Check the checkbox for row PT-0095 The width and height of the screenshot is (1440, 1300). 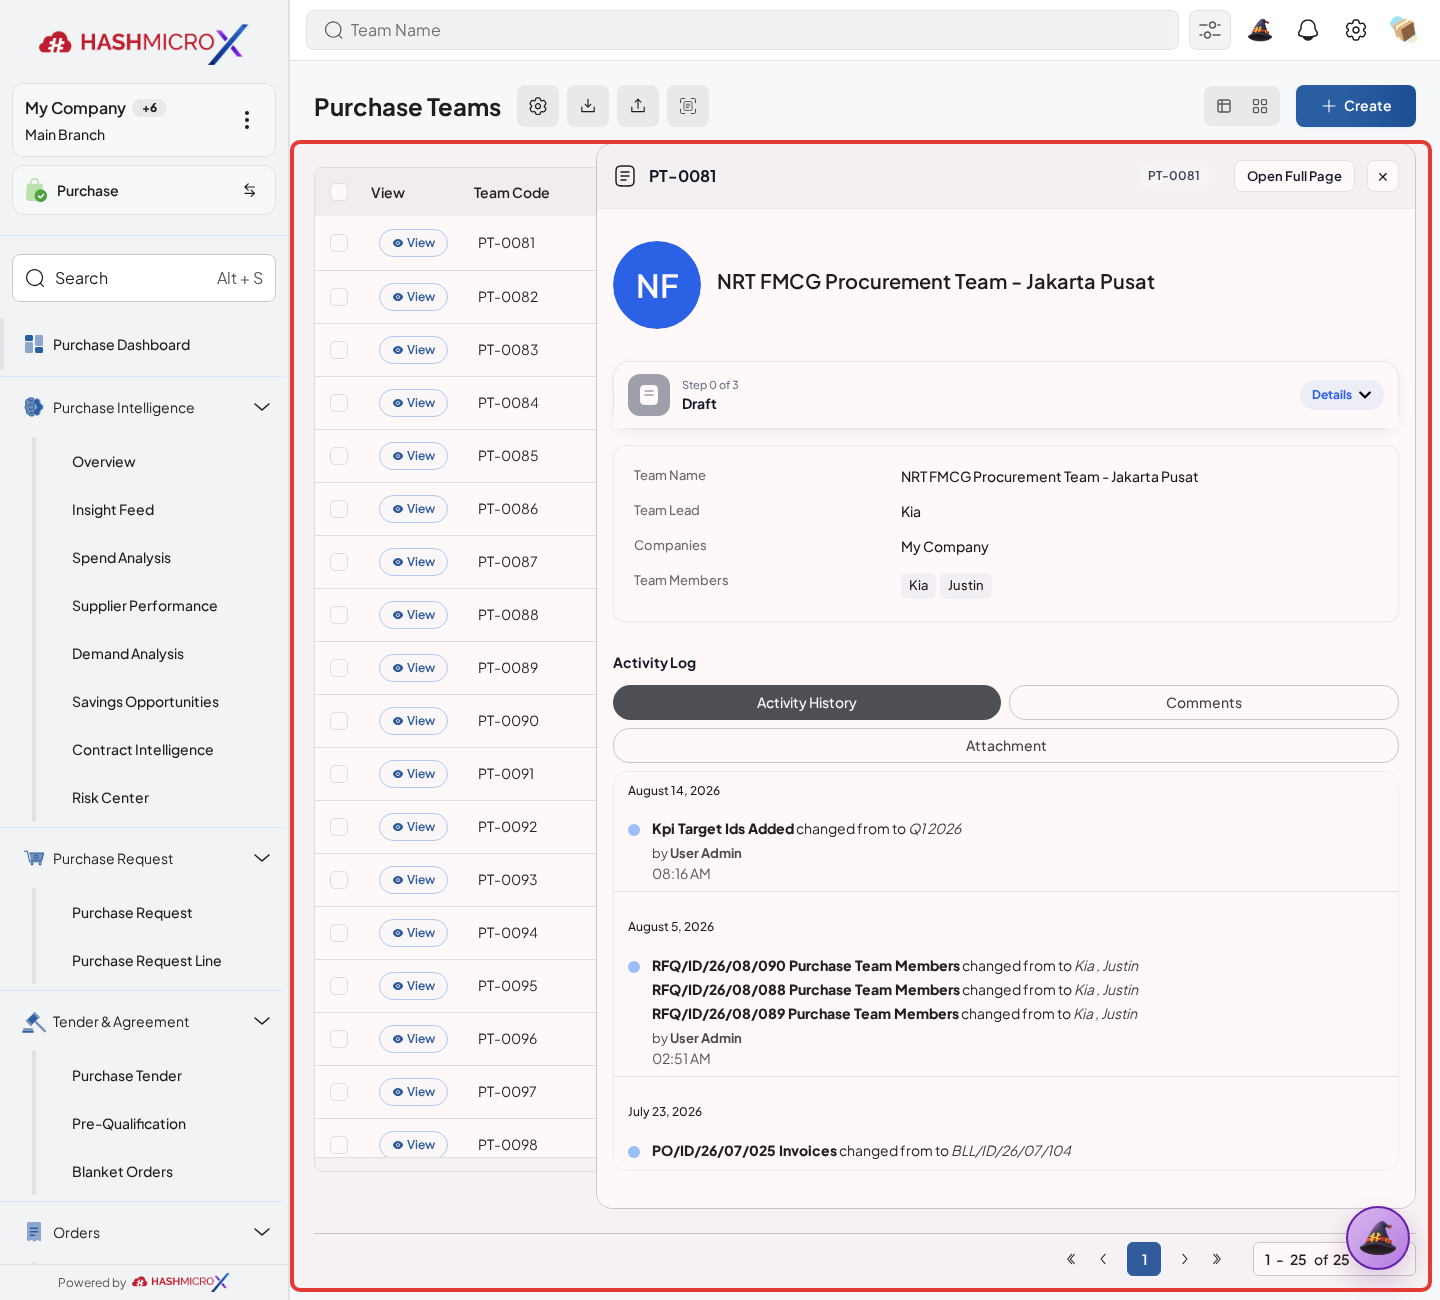click(339, 986)
